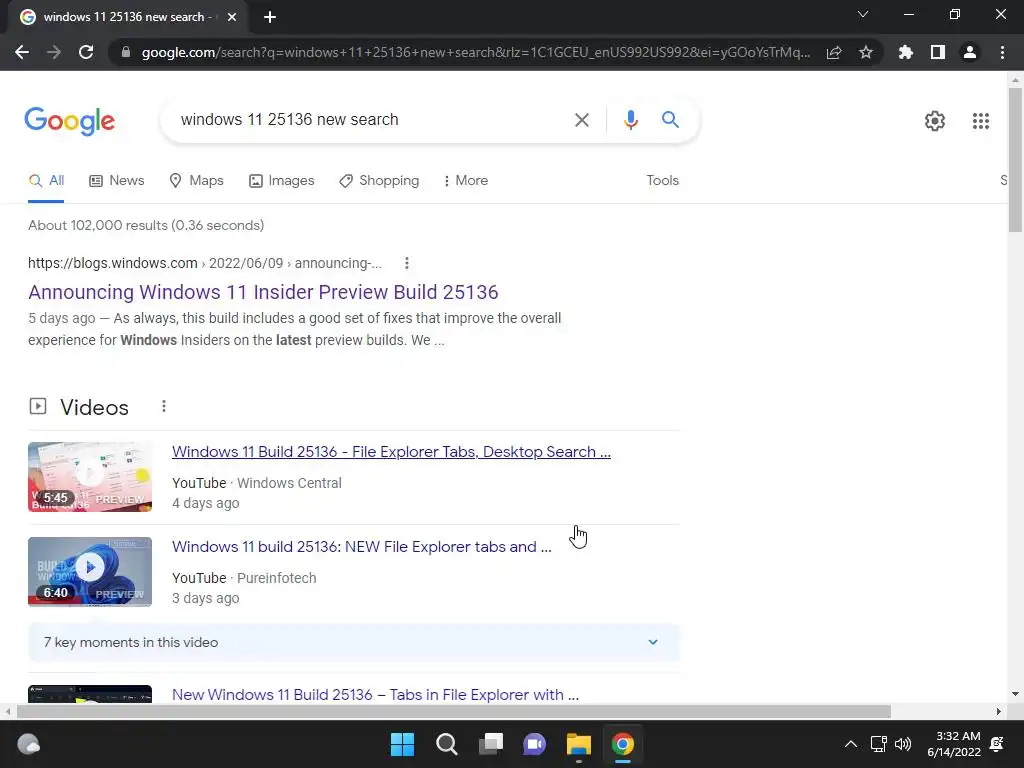This screenshot has width=1024, height=768.
Task: Open Pureinfotech 'NEW File Explorer tabs' video link
Action: [x=362, y=547]
